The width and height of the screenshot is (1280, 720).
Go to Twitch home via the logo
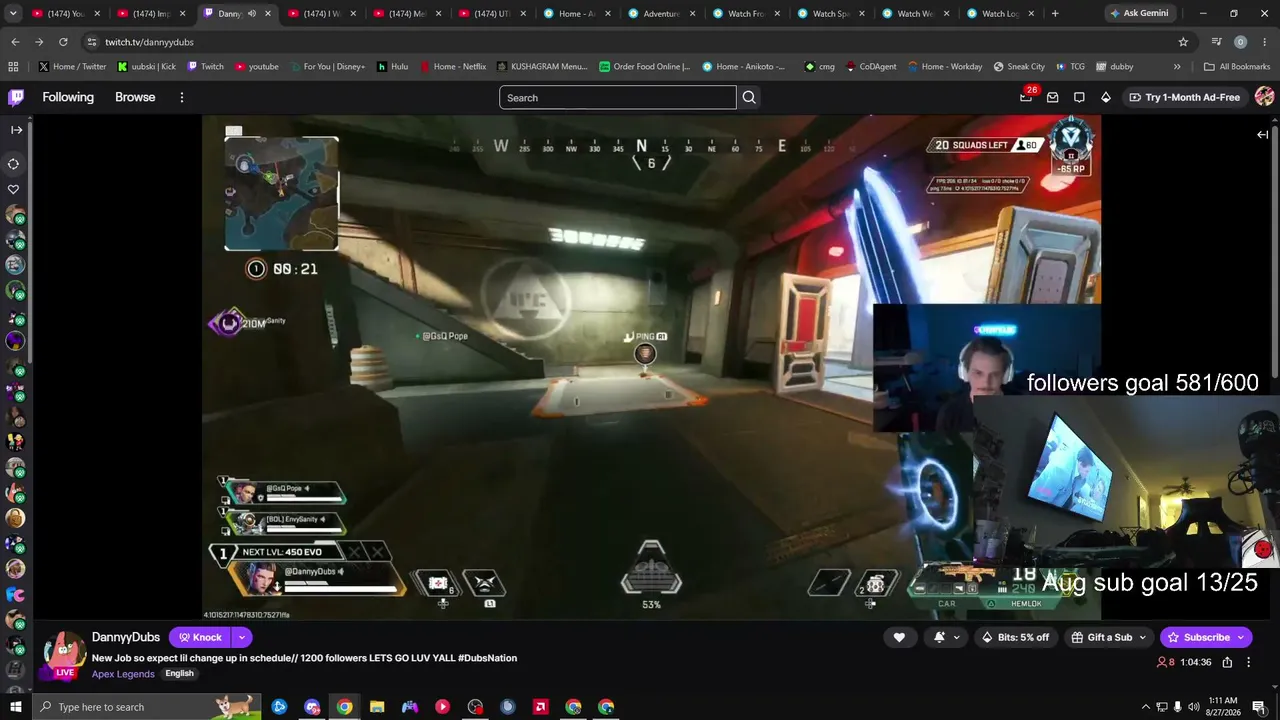[16, 97]
